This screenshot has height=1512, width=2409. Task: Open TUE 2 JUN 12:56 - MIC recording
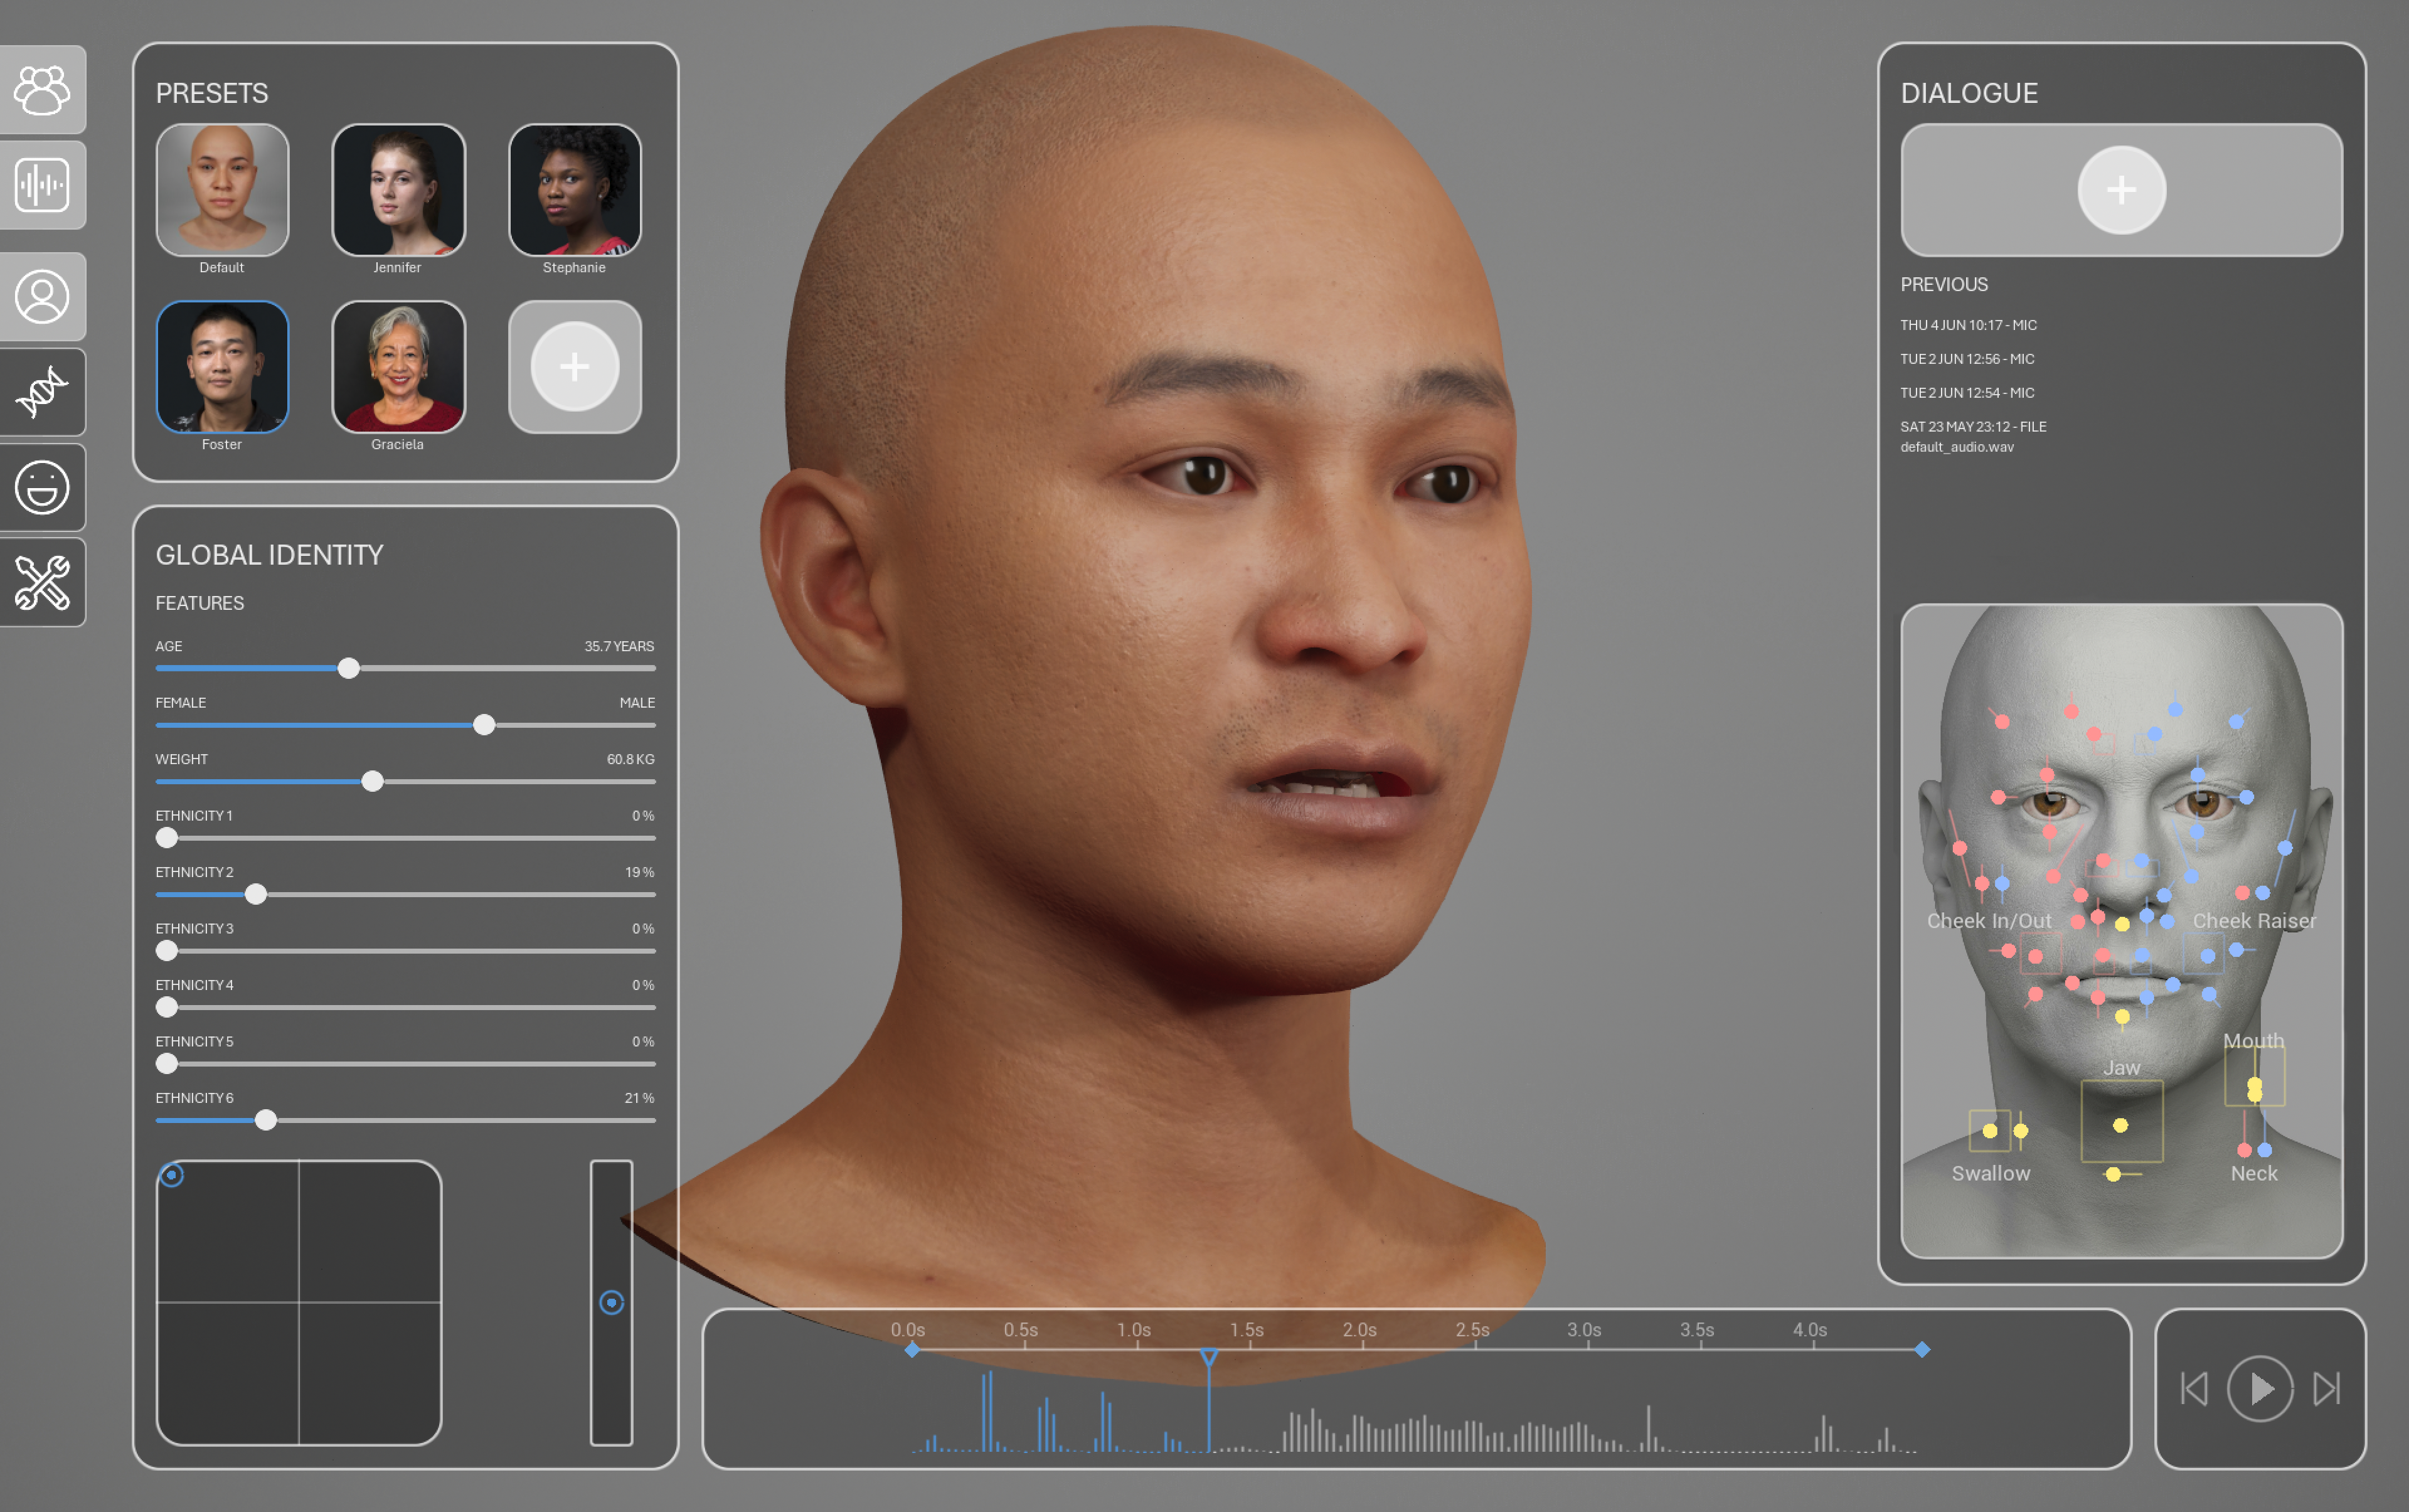pos(1967,359)
